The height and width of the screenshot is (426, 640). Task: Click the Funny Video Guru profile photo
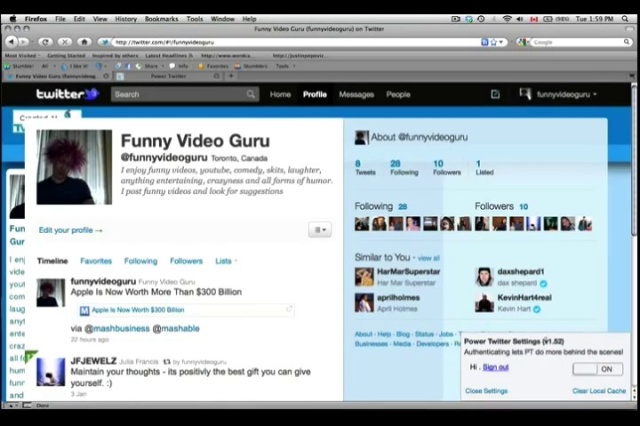click(x=74, y=167)
